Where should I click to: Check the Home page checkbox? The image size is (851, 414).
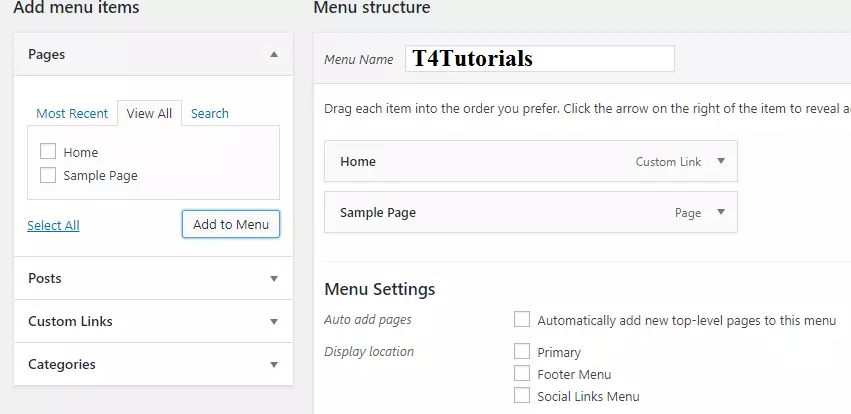click(x=48, y=151)
